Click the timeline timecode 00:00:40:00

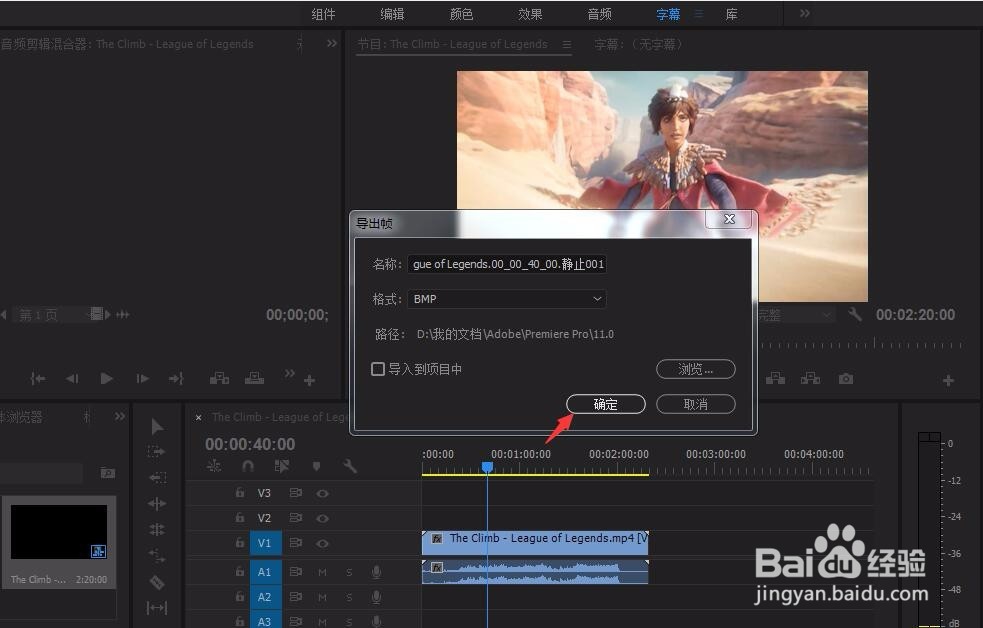250,444
